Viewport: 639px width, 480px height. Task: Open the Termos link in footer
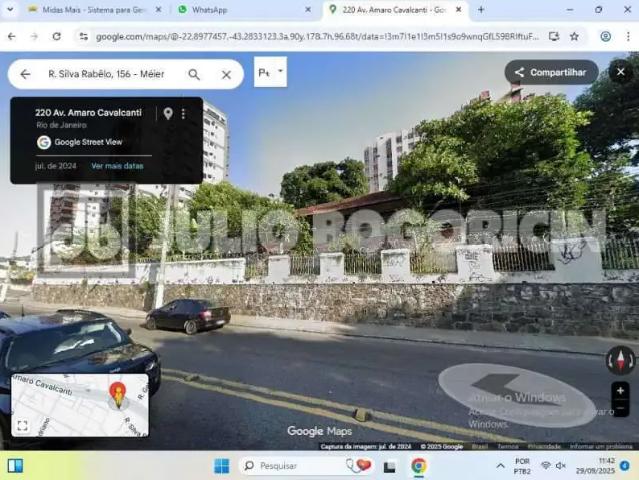pyautogui.click(x=508, y=447)
